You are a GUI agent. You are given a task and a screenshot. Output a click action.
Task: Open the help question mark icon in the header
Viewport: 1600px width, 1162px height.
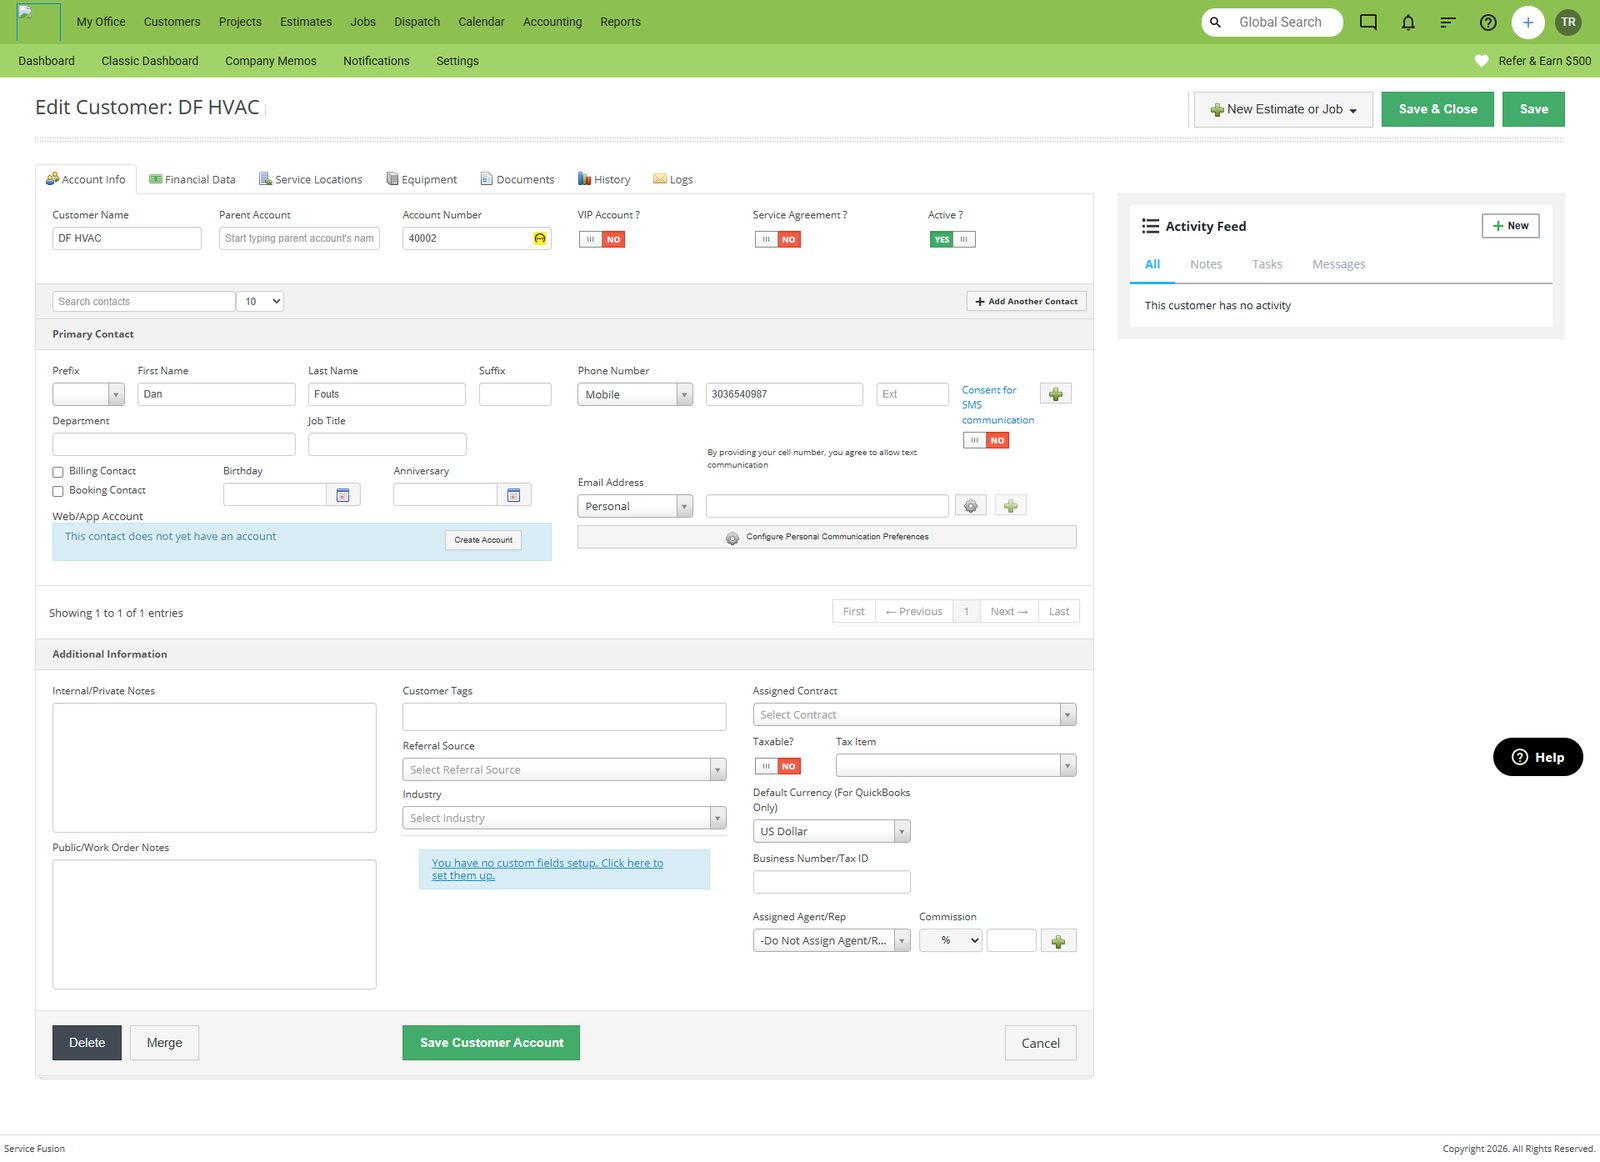click(x=1488, y=22)
